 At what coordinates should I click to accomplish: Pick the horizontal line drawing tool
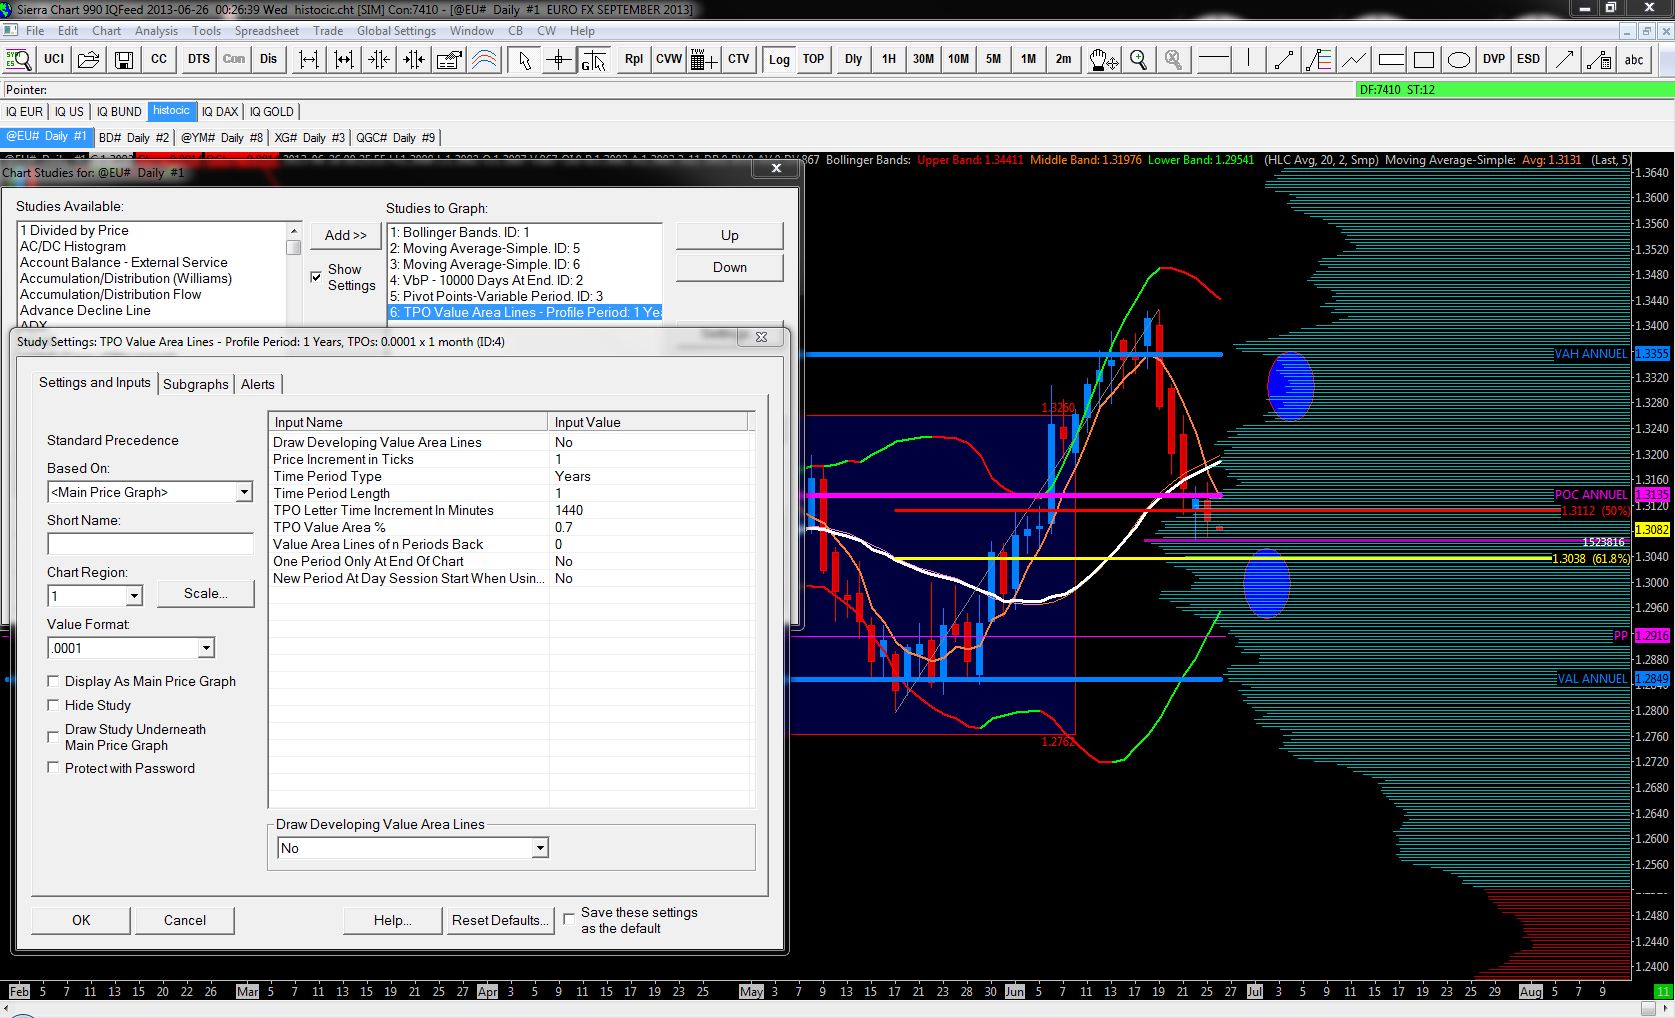(x=1213, y=60)
